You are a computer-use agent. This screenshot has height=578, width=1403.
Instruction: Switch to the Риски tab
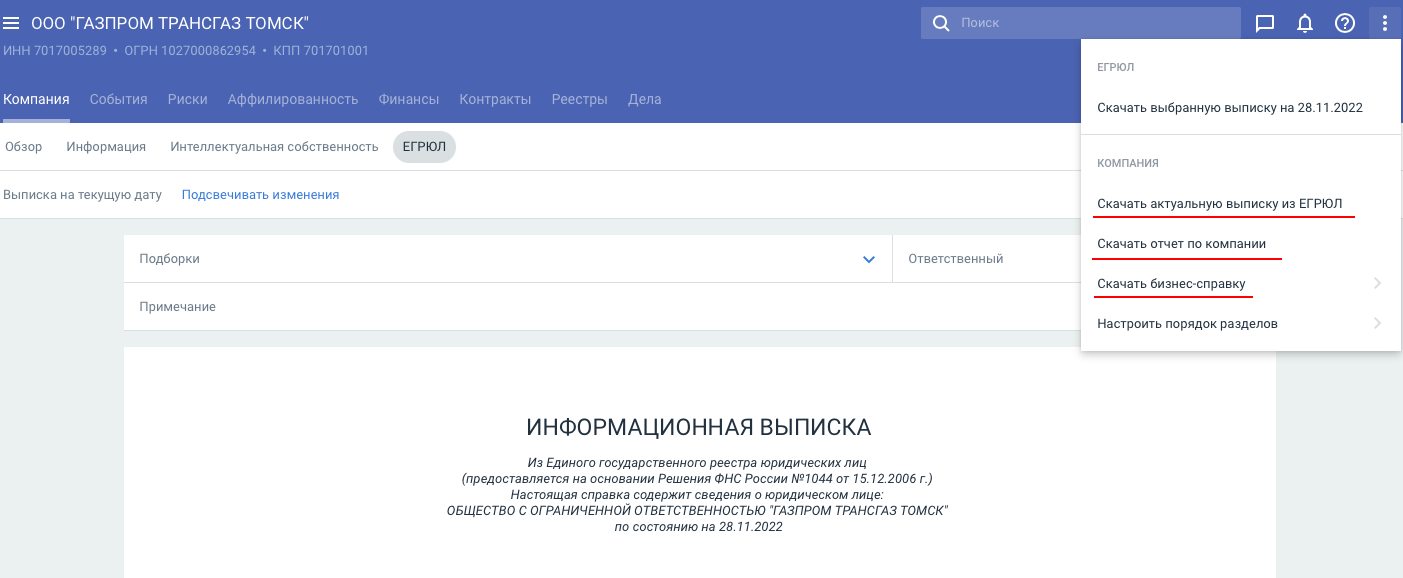click(188, 99)
